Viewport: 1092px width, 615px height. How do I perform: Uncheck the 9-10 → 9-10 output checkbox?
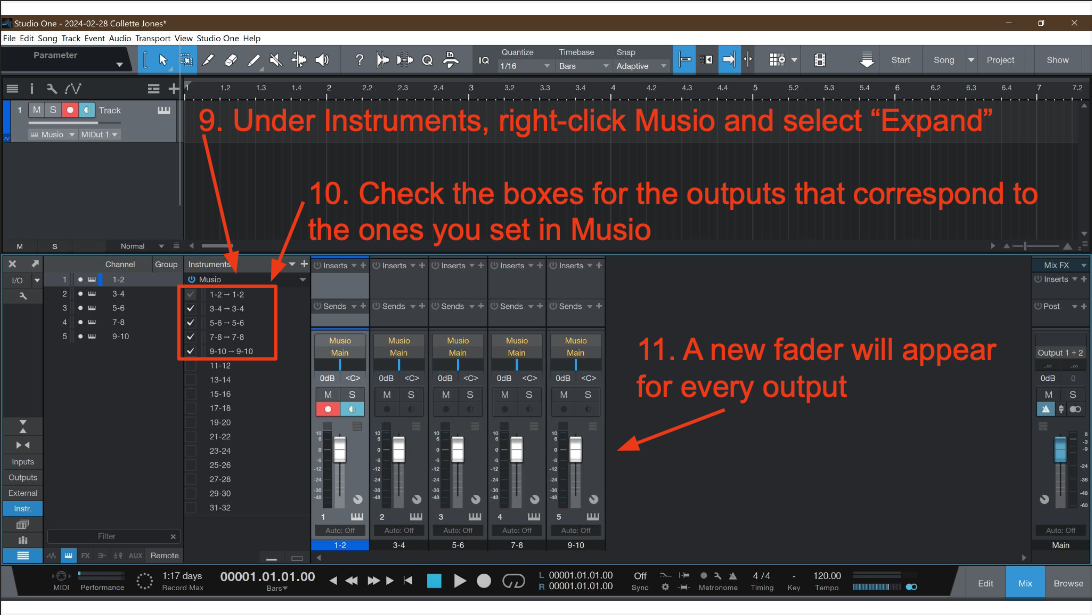[x=191, y=351]
